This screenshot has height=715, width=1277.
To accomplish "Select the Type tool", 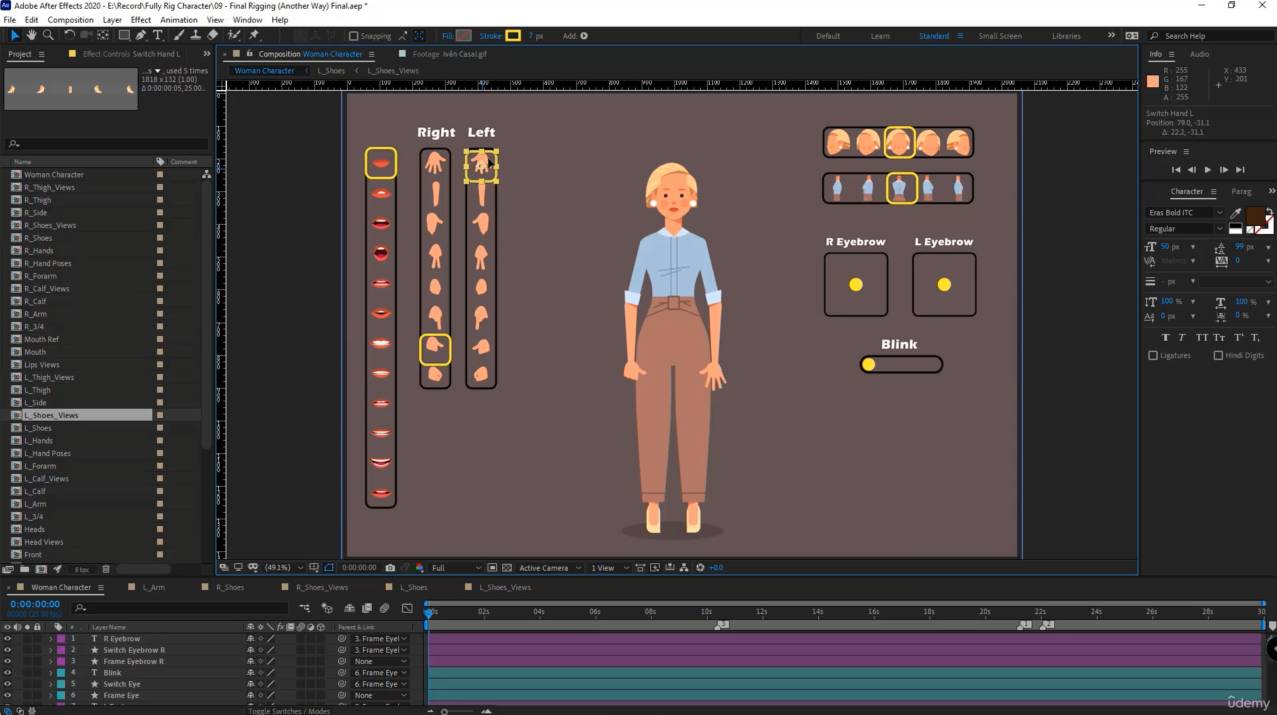I will coord(158,35).
